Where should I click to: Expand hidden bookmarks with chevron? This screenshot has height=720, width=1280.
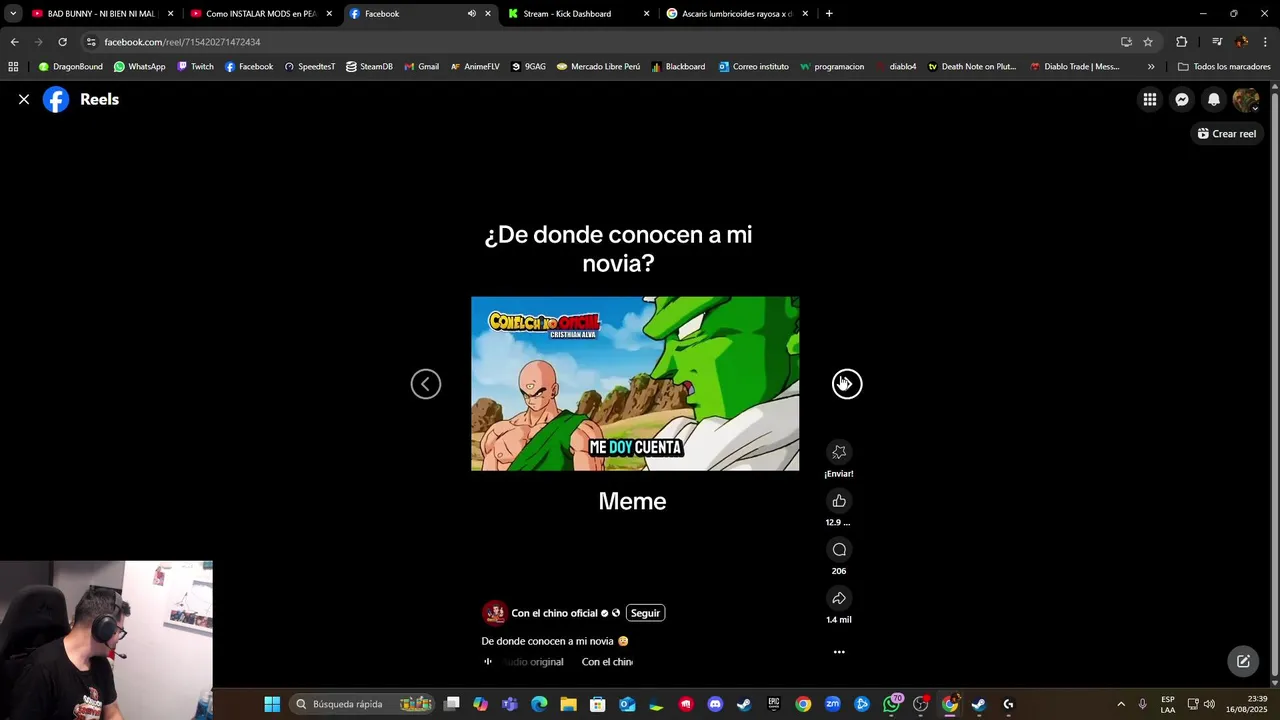[x=1151, y=67]
